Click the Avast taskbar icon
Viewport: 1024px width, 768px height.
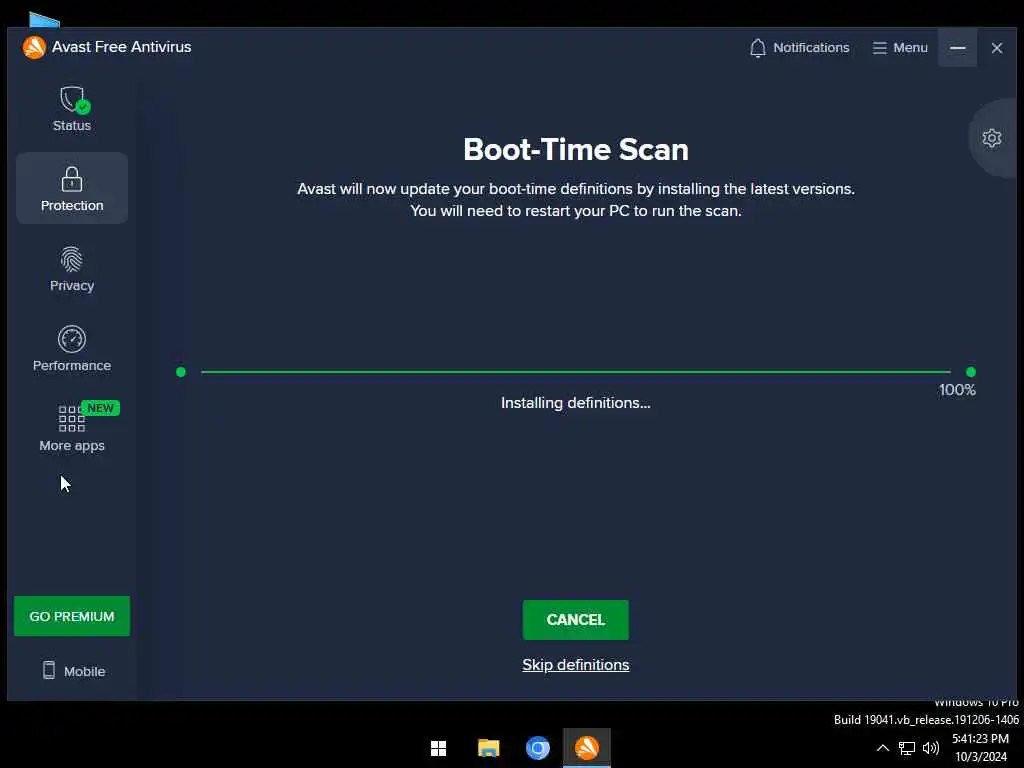586,748
